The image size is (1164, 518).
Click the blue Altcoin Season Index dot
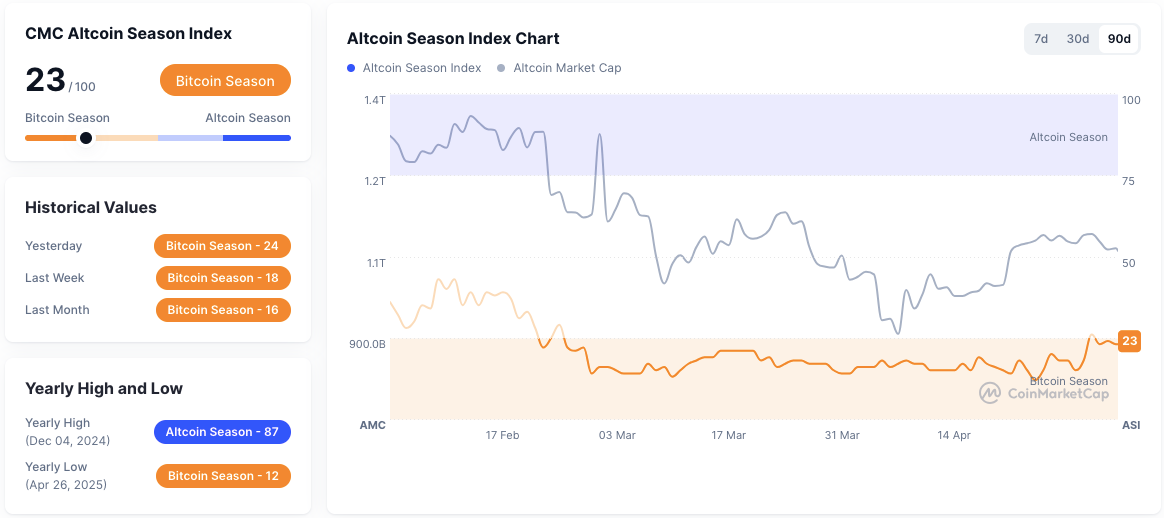351,68
